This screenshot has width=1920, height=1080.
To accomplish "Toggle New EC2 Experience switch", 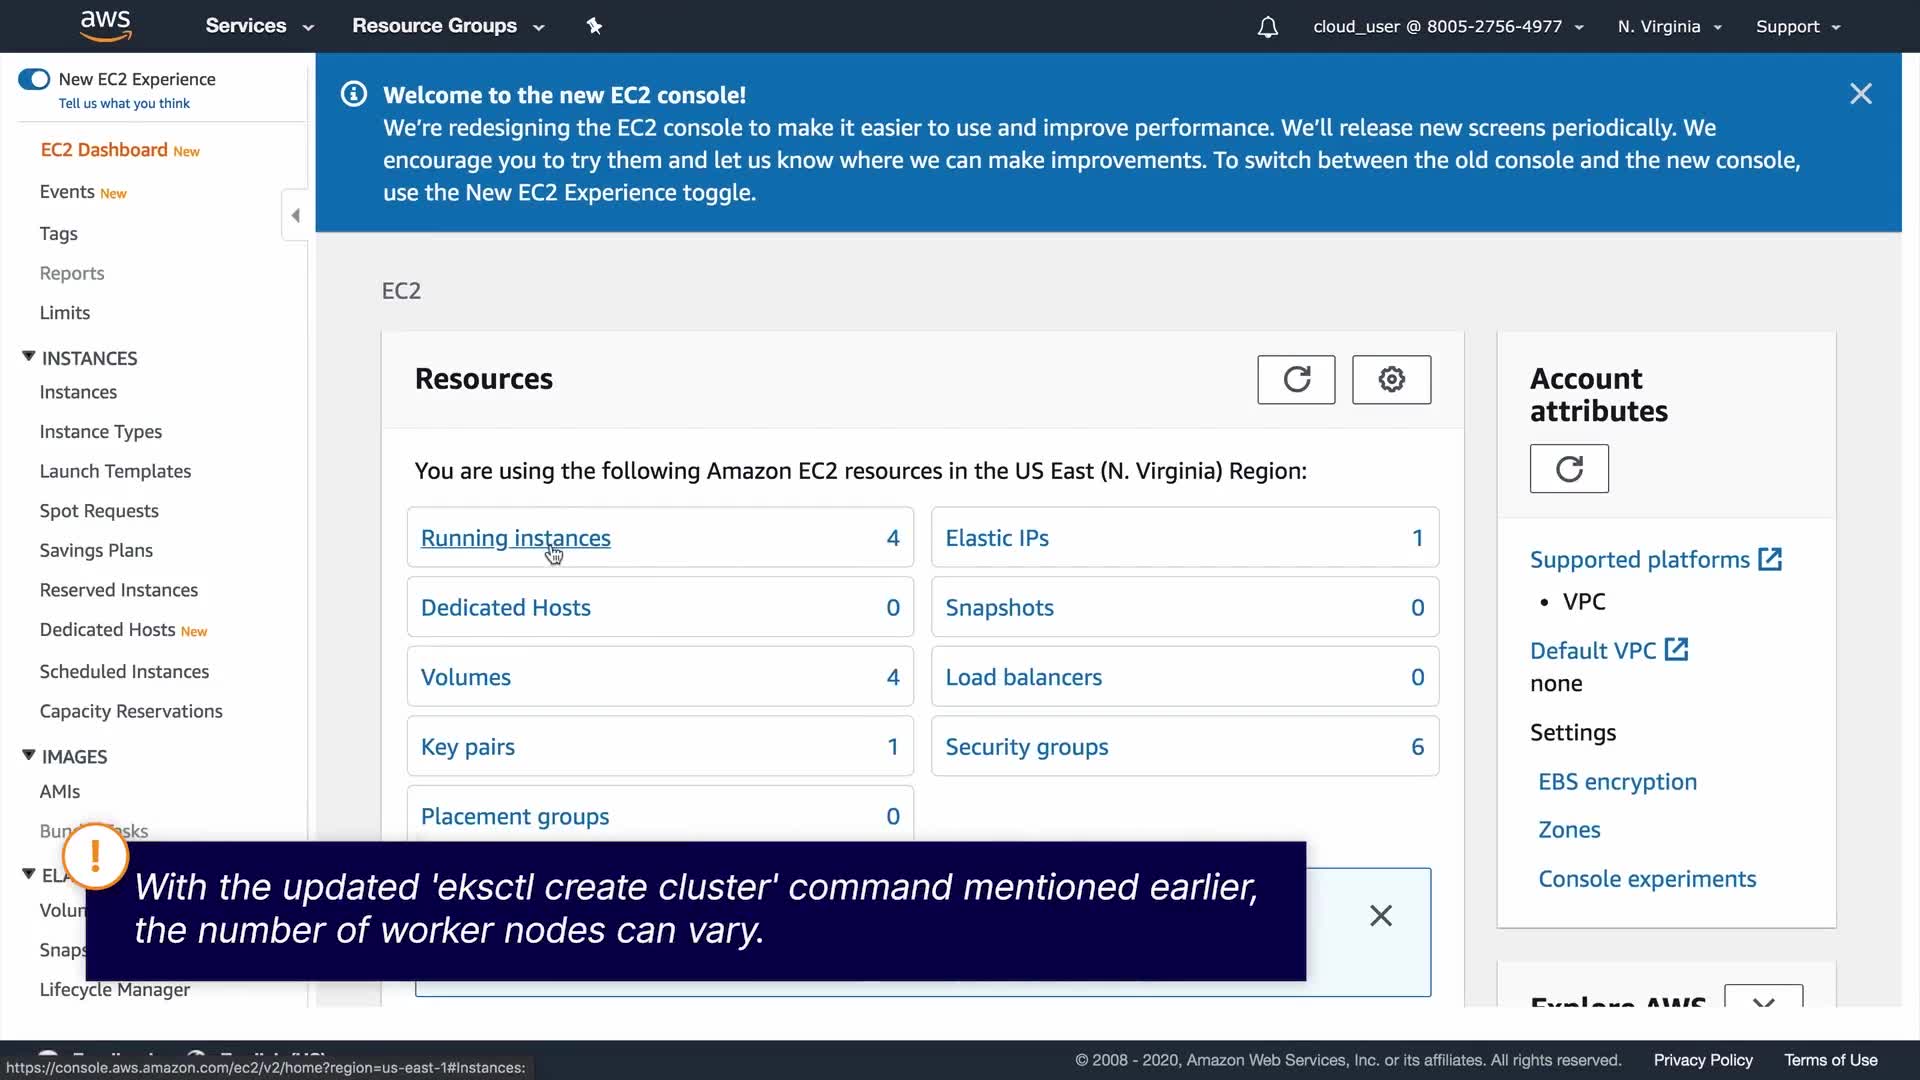I will point(34,79).
